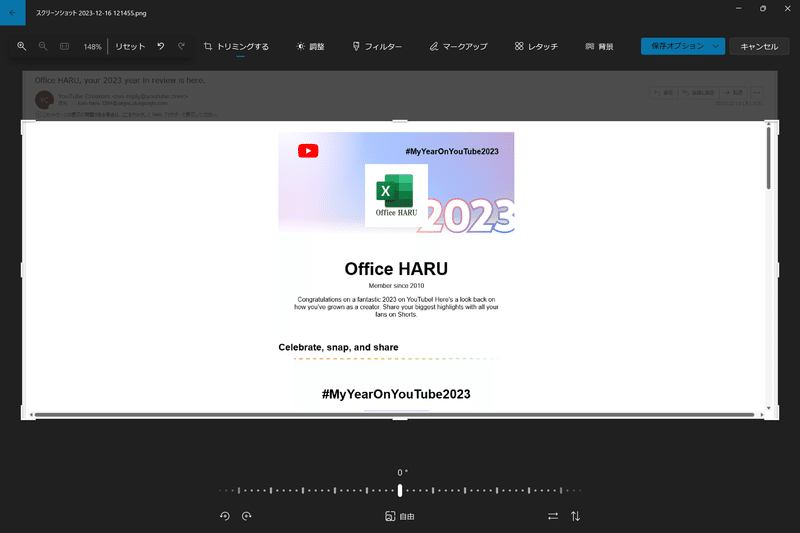Close the Photos editor window
The height and width of the screenshot is (533, 800).
pos(787,9)
